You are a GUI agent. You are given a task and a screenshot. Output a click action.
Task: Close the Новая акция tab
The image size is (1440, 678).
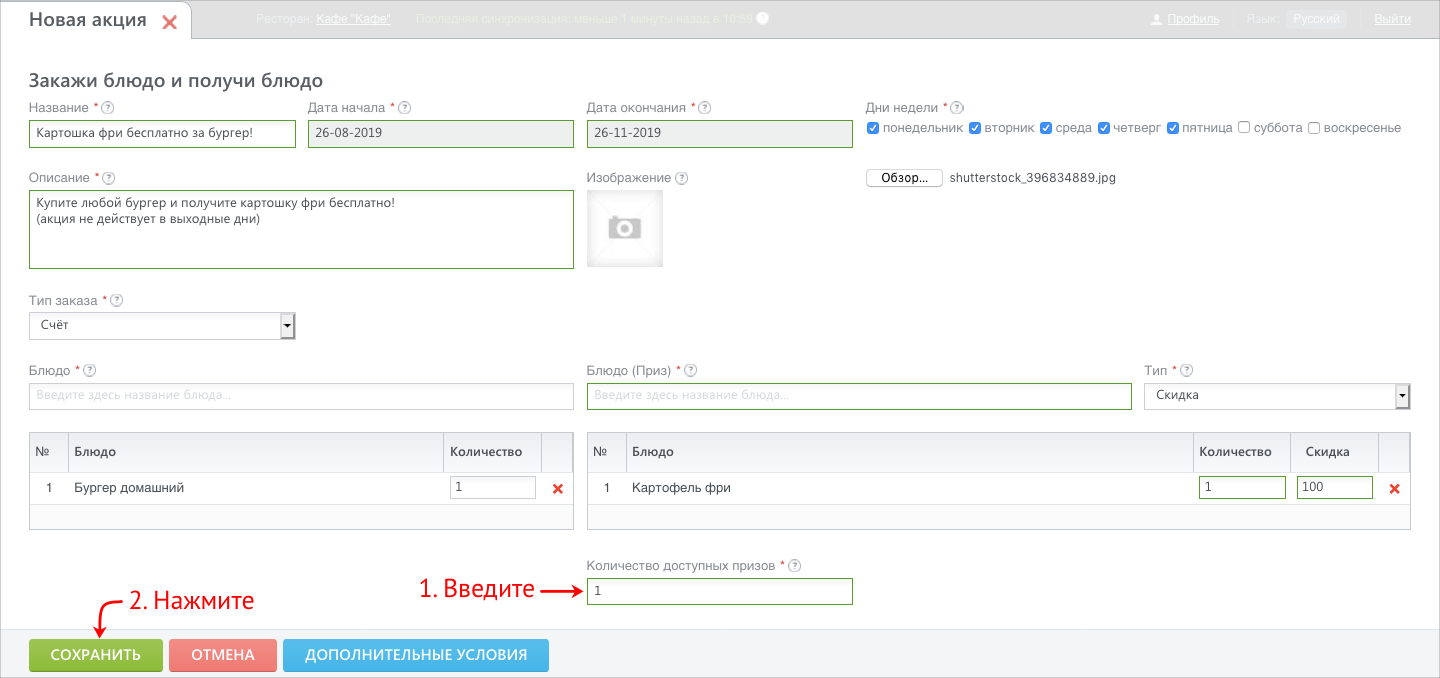pyautogui.click(x=169, y=22)
